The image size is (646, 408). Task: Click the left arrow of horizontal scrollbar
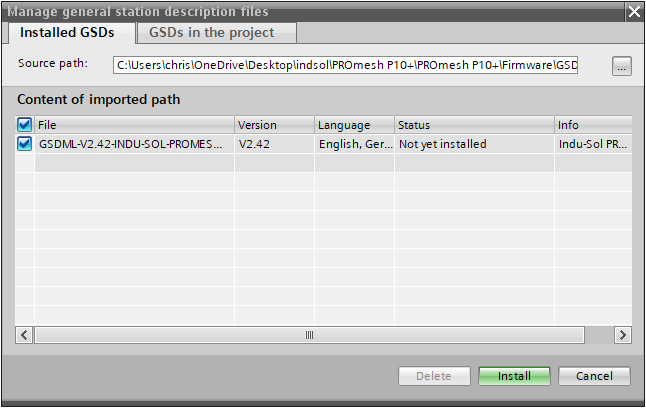[24, 335]
